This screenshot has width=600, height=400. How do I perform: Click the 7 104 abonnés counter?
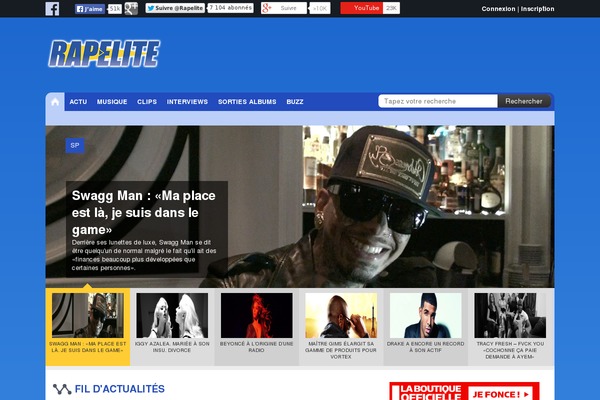pos(231,8)
